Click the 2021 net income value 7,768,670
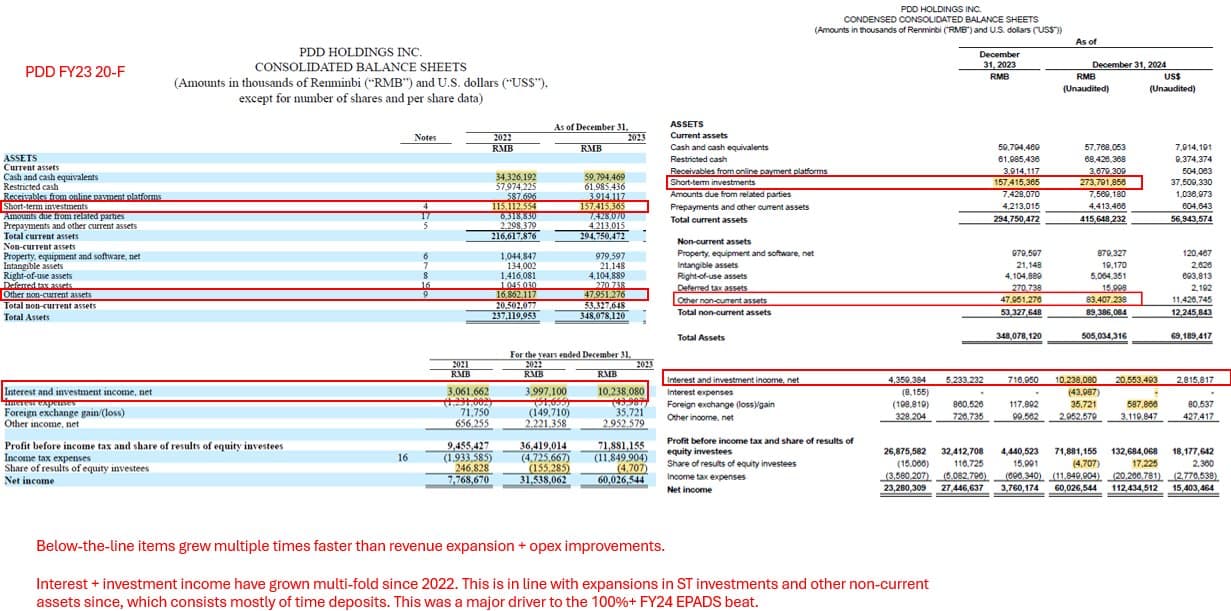This screenshot has height=611, width=1231. coord(468,479)
